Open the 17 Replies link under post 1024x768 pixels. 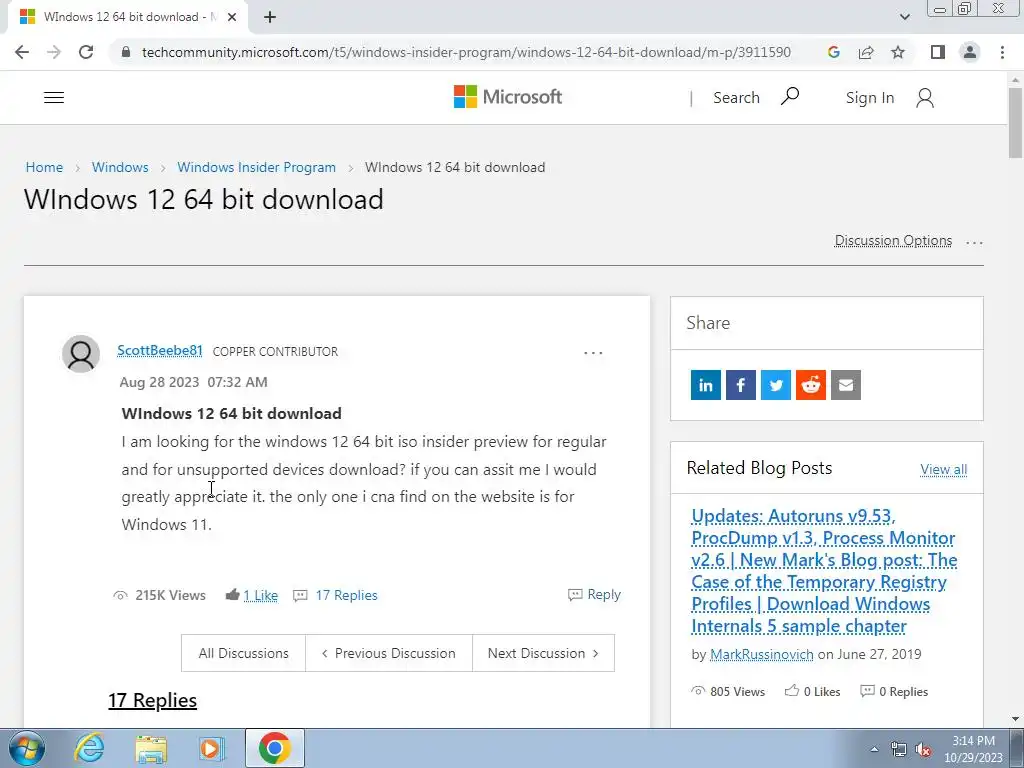pos(346,596)
